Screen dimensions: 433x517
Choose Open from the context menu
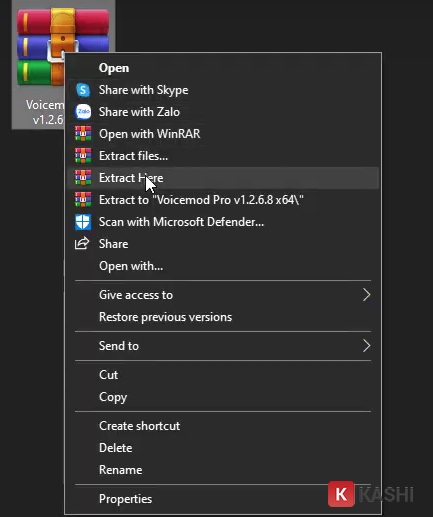[223, 68]
